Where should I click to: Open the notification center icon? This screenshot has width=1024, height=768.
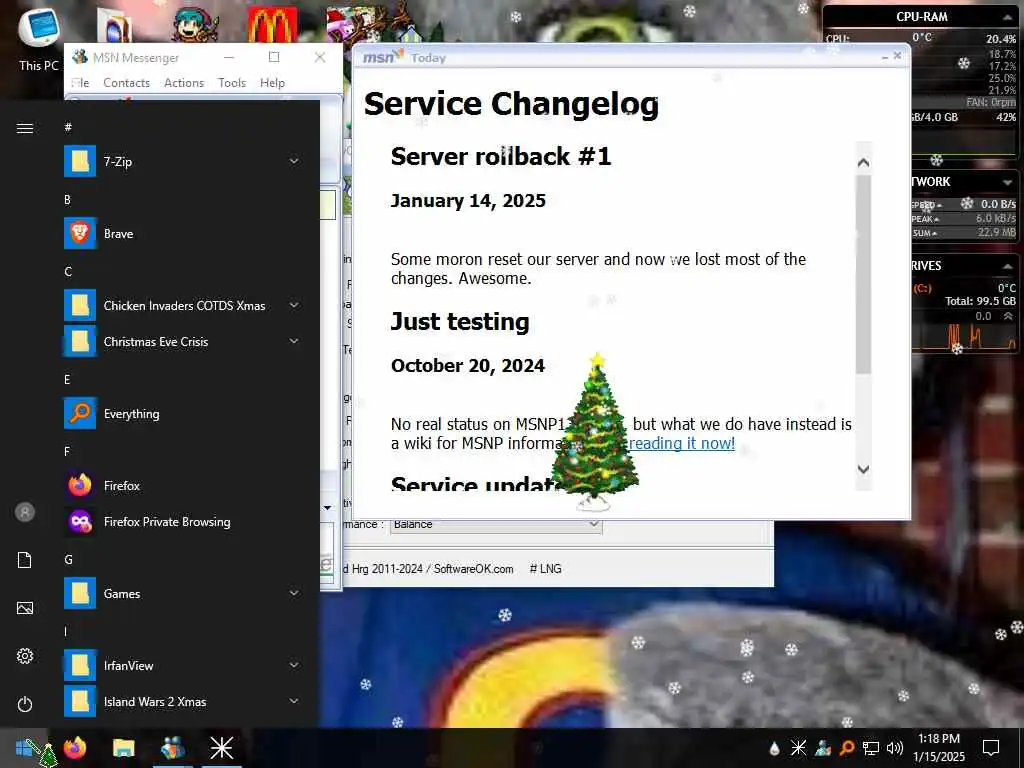tap(991, 748)
